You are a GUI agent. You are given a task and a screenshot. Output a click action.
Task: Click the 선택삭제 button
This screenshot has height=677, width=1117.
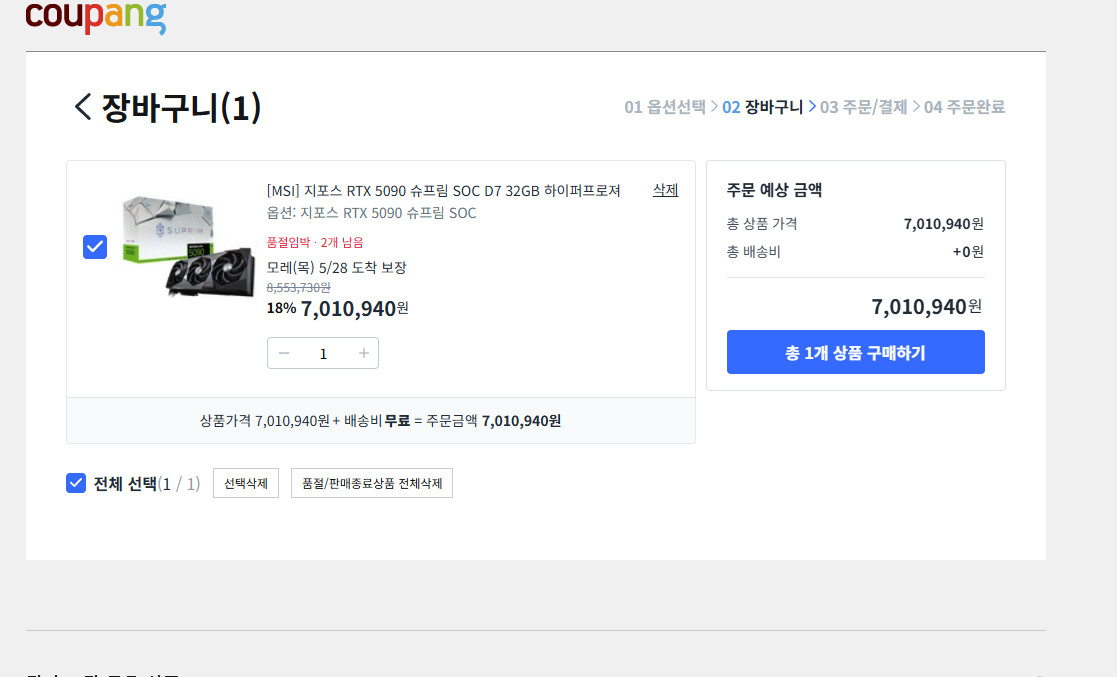click(x=246, y=483)
